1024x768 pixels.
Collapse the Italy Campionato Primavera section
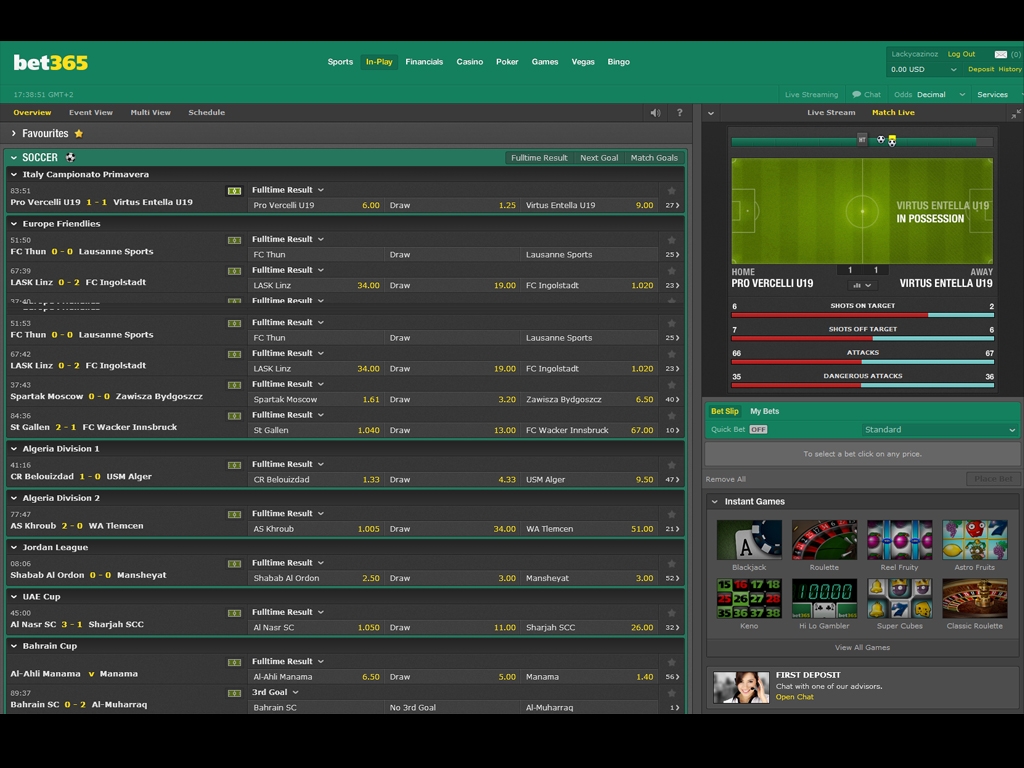point(14,175)
